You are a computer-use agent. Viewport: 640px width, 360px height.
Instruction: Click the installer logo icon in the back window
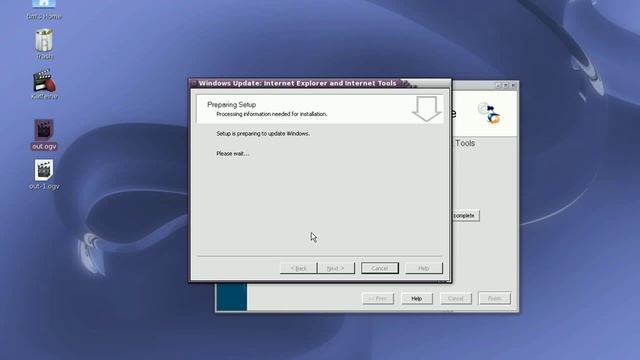pyautogui.click(x=490, y=114)
